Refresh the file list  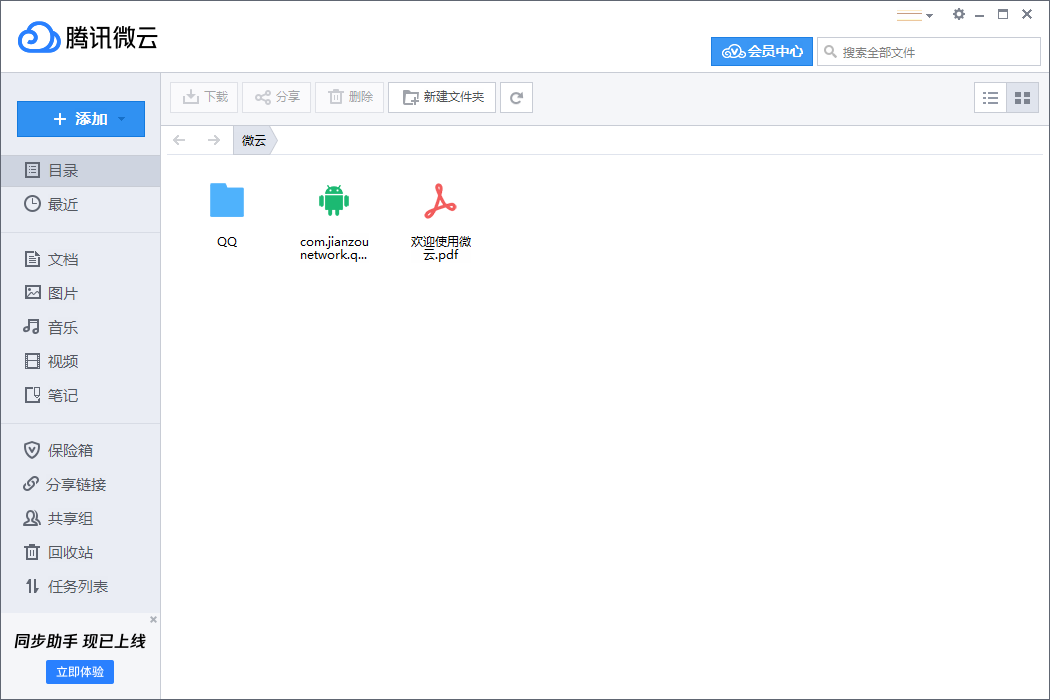pos(516,98)
